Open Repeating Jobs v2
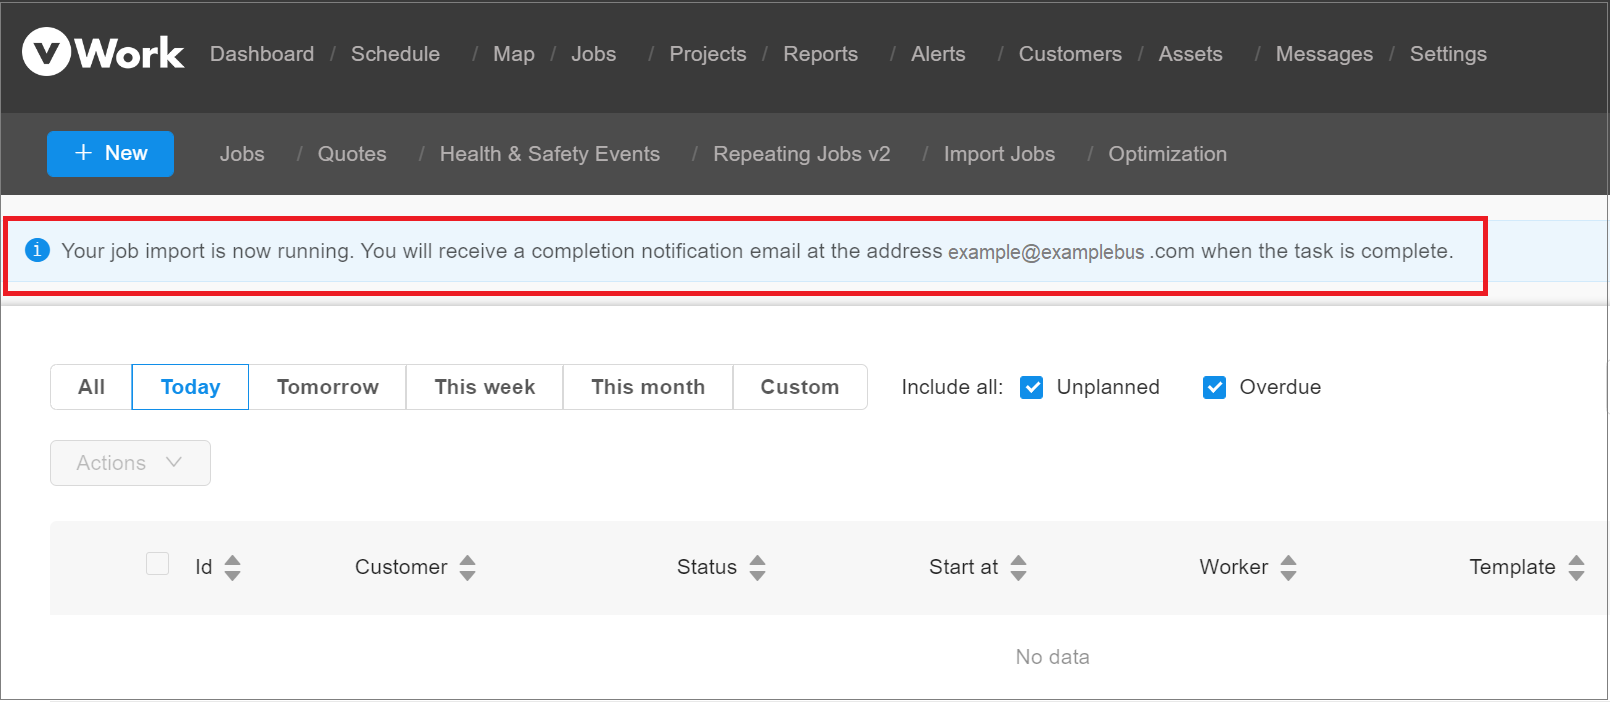Screen dimensions: 1610x702 pos(802,154)
